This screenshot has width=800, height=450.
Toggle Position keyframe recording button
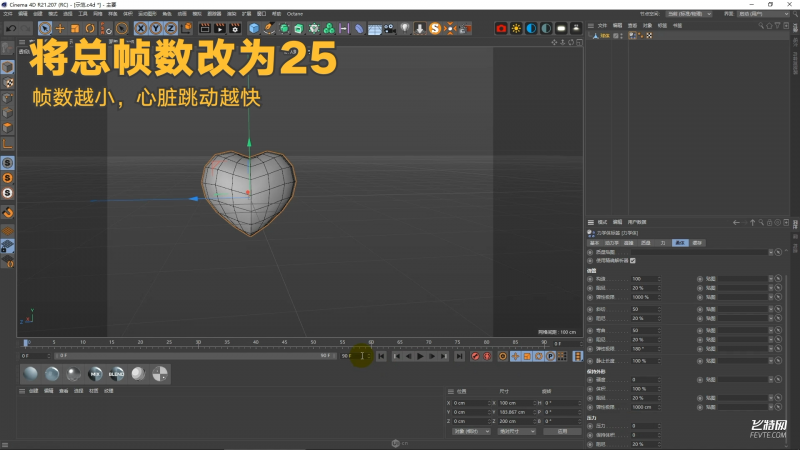click(x=515, y=356)
